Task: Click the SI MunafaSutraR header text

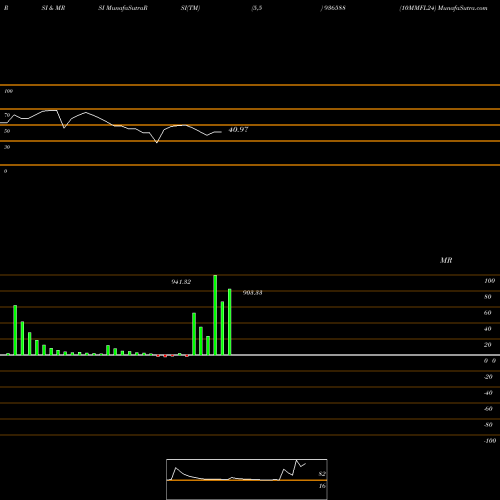Action: [x=123, y=8]
